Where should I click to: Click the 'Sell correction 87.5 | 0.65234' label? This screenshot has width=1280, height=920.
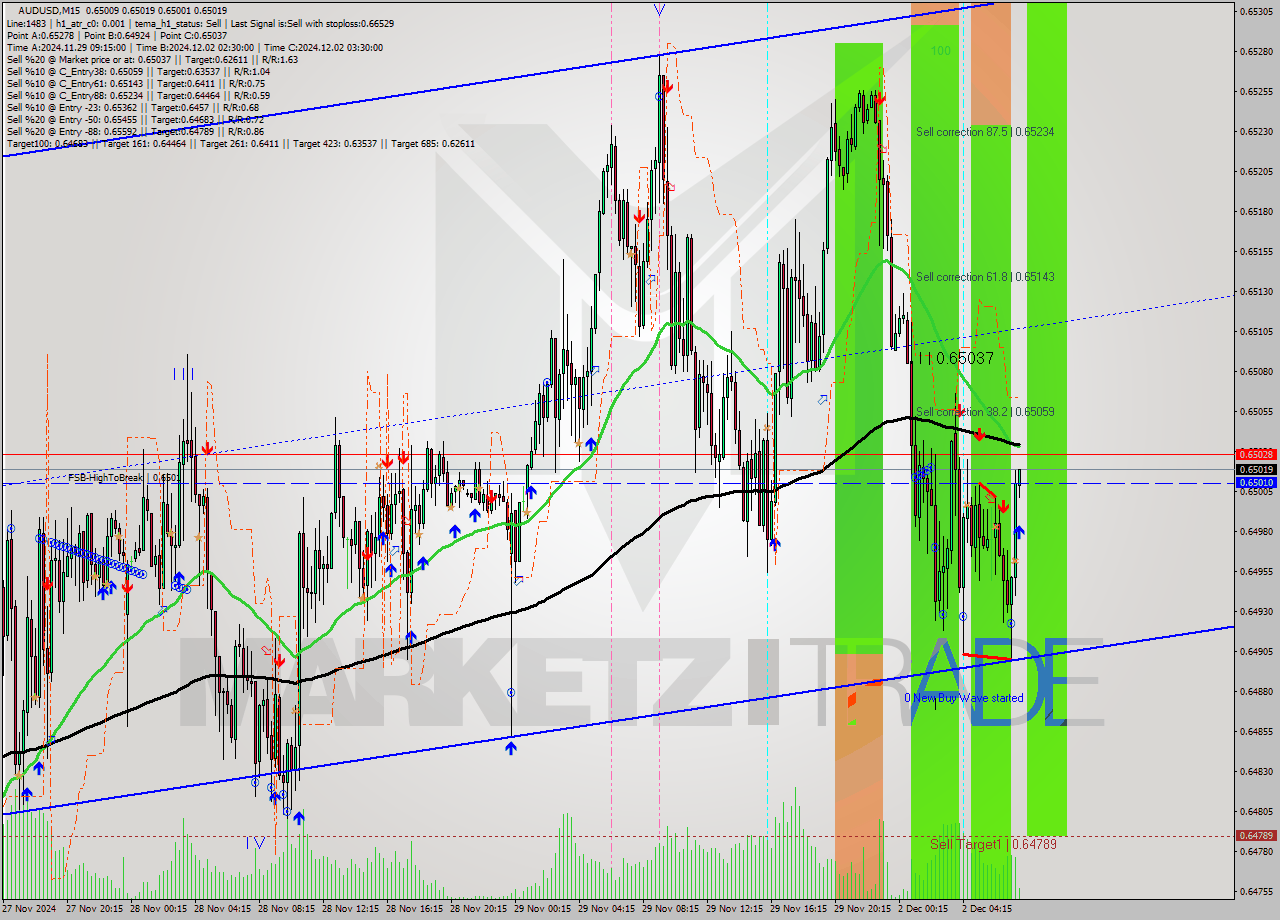985,132
